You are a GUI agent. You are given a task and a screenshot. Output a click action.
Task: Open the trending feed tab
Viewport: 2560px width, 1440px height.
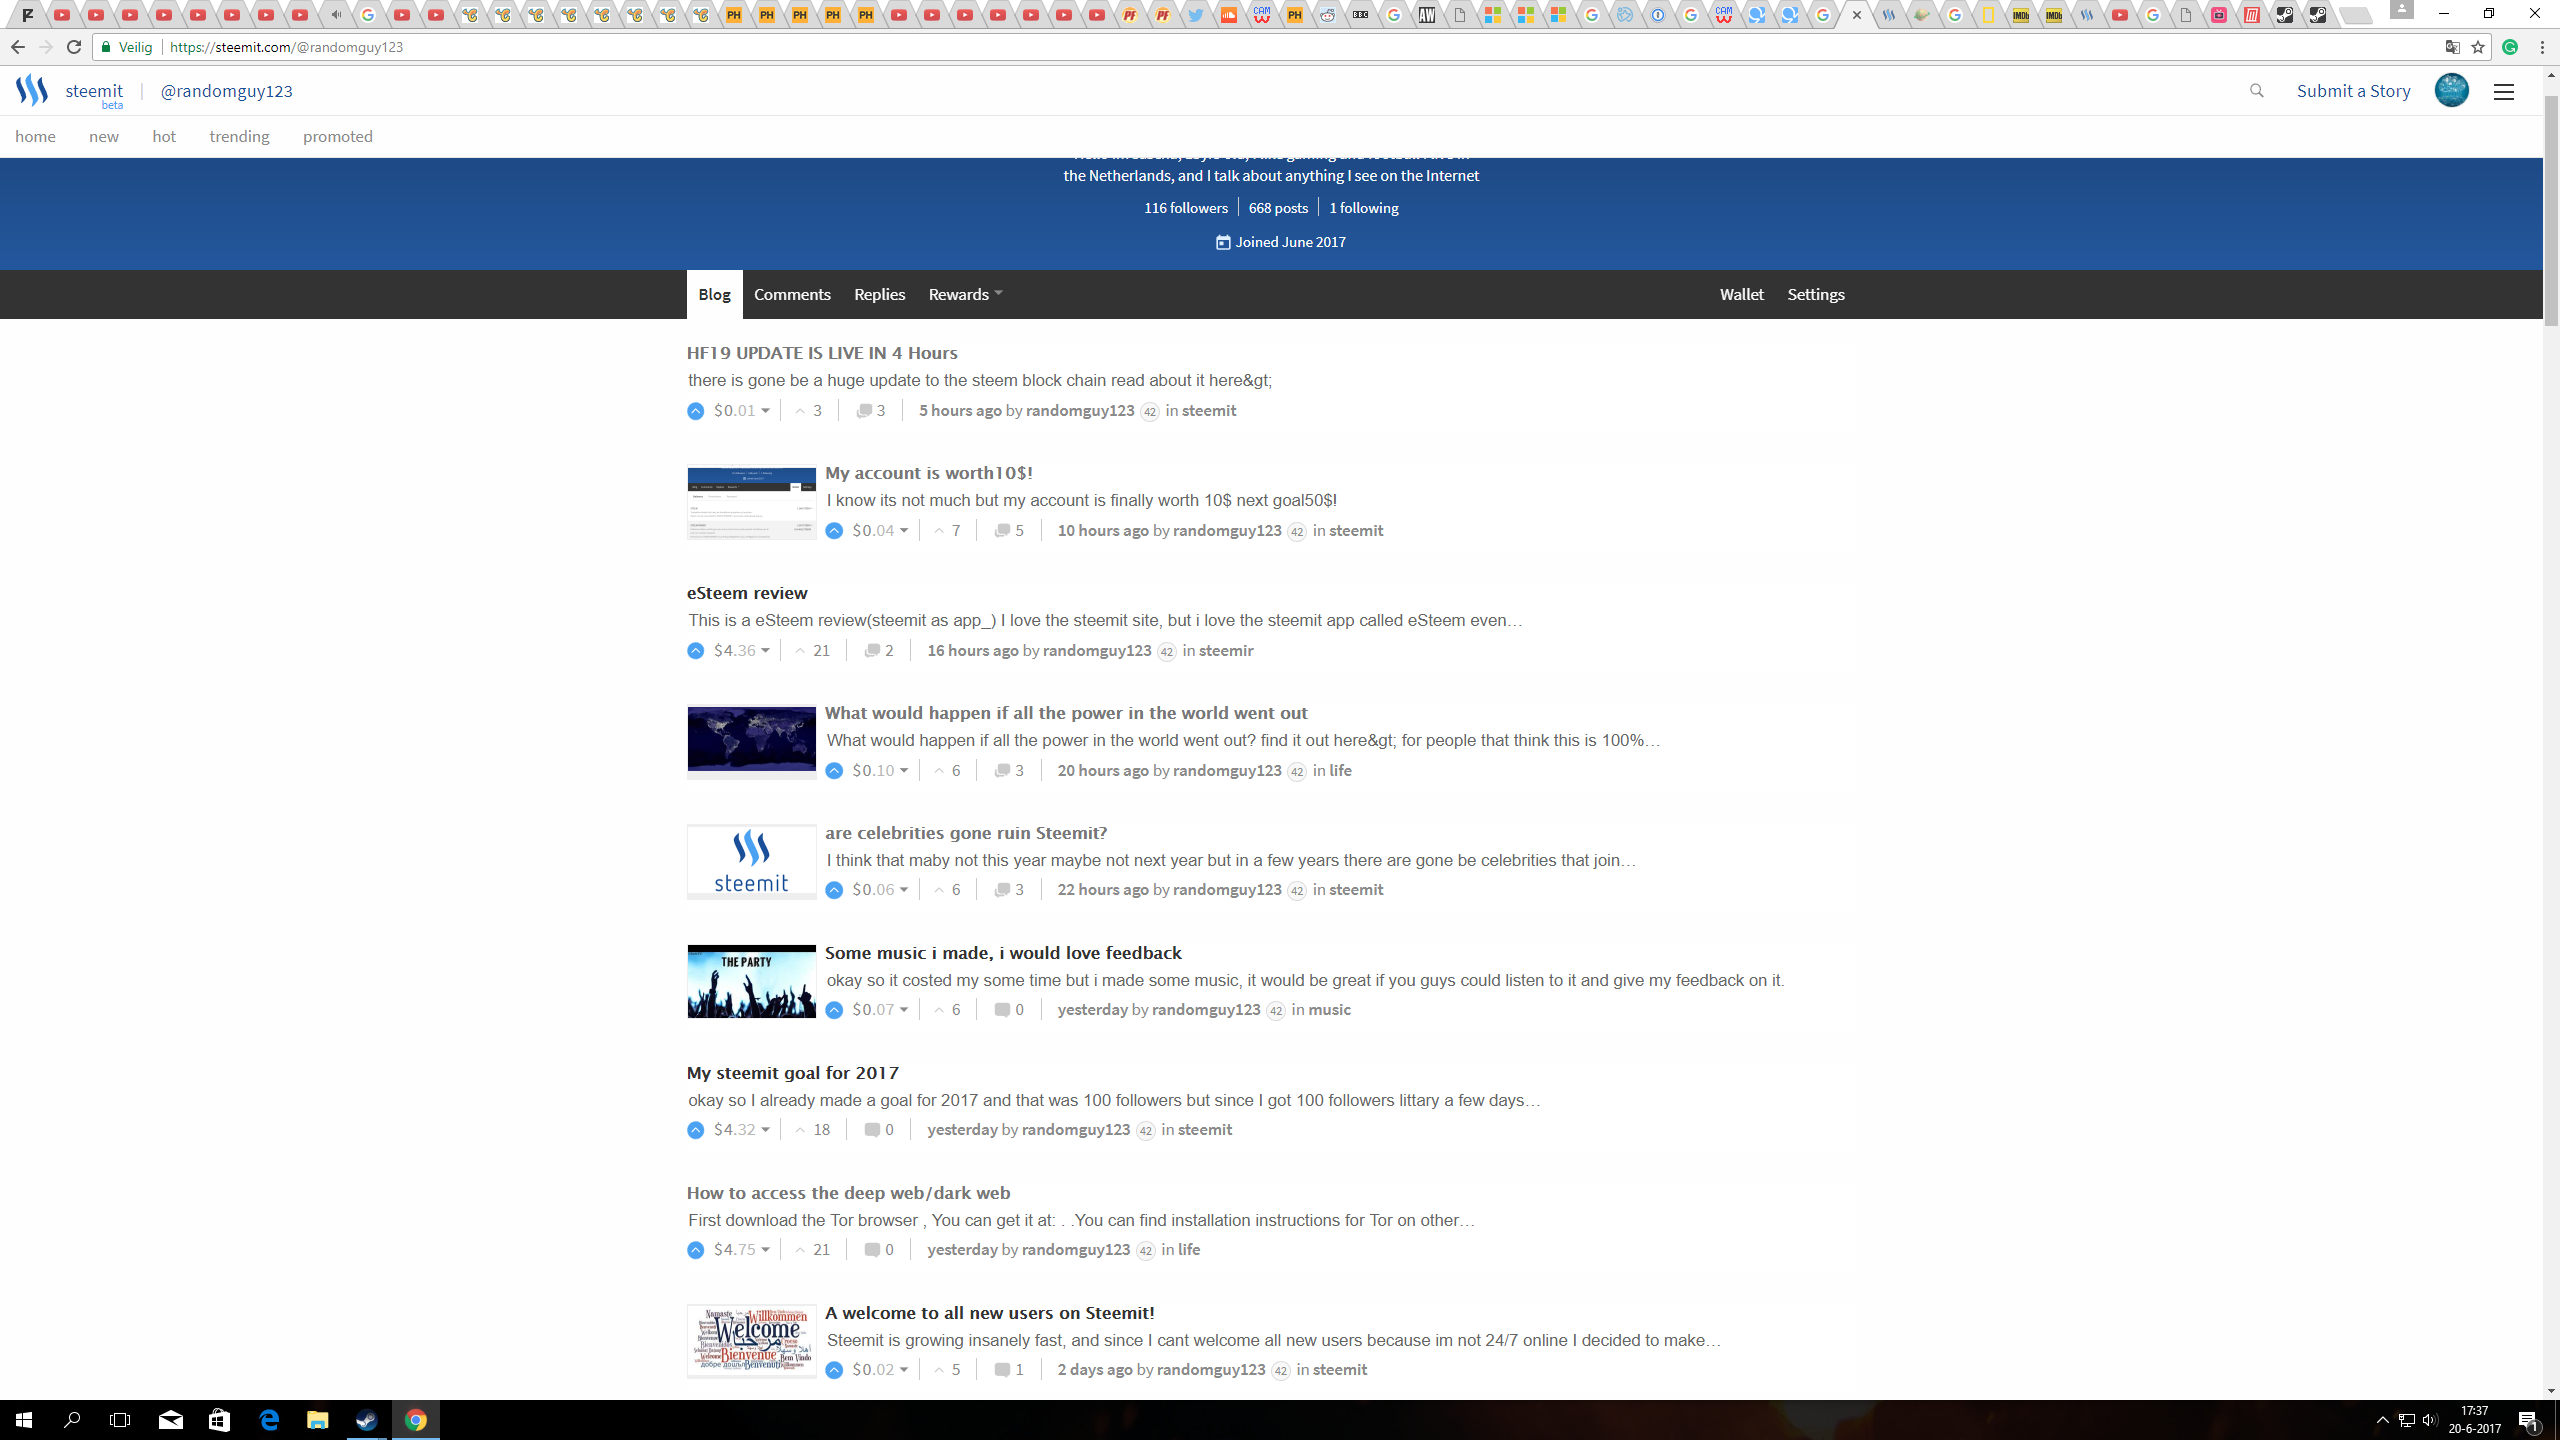coord(239,136)
